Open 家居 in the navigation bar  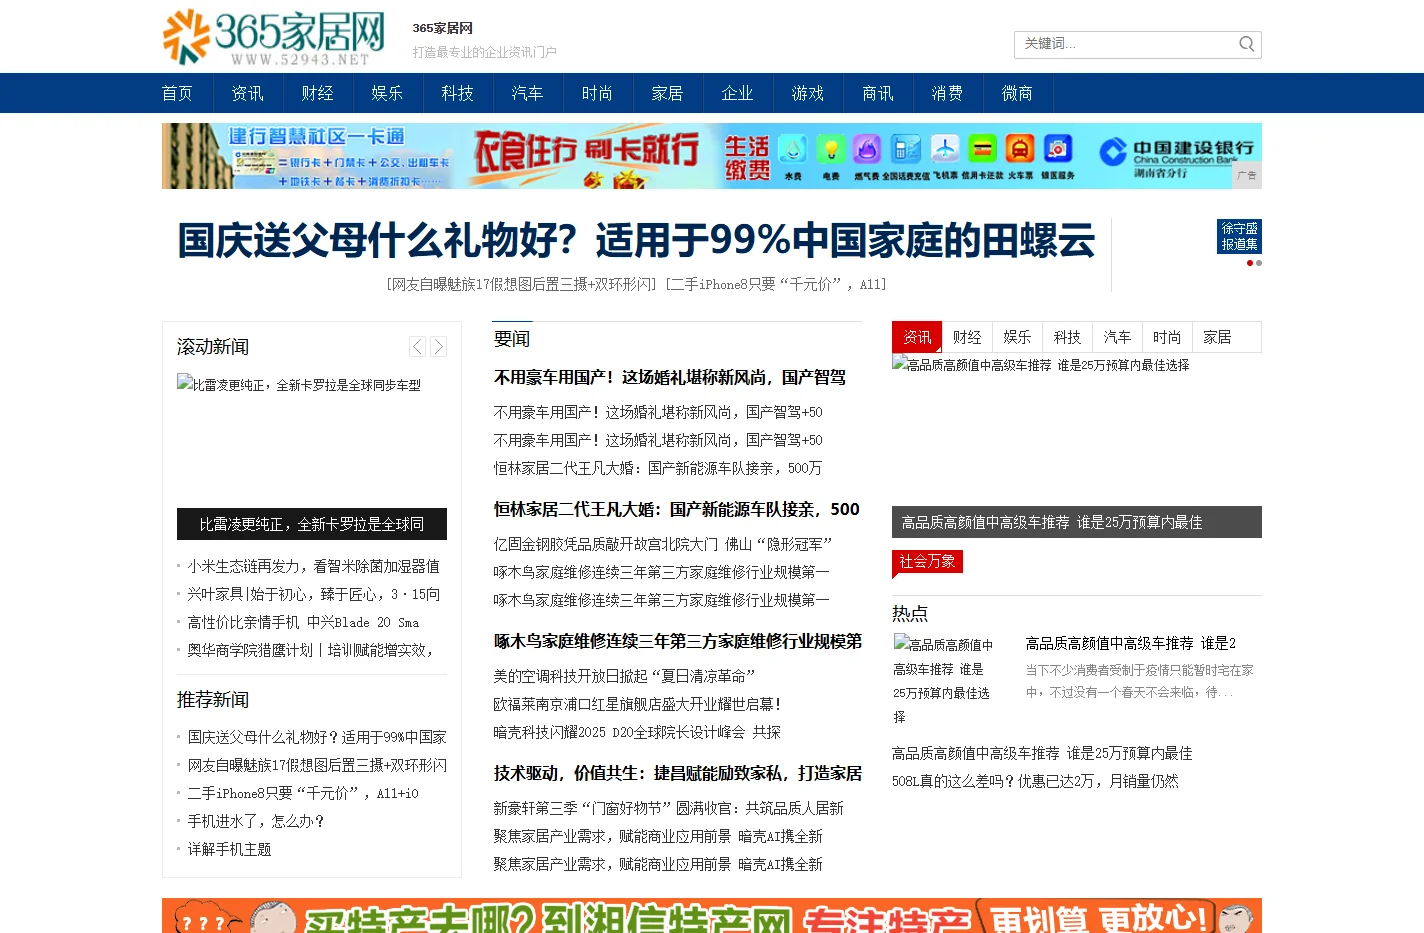[667, 93]
